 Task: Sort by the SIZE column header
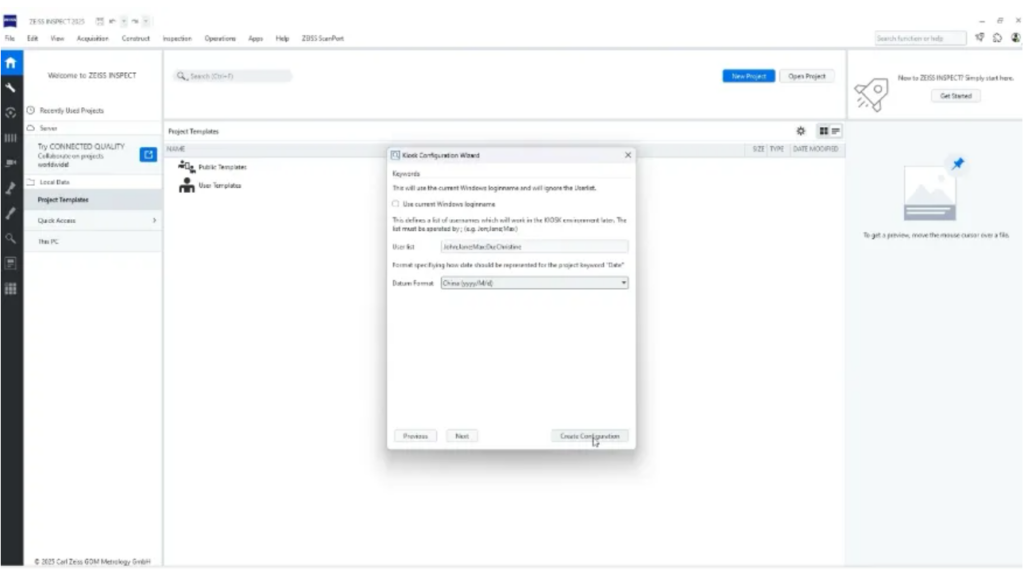758,150
